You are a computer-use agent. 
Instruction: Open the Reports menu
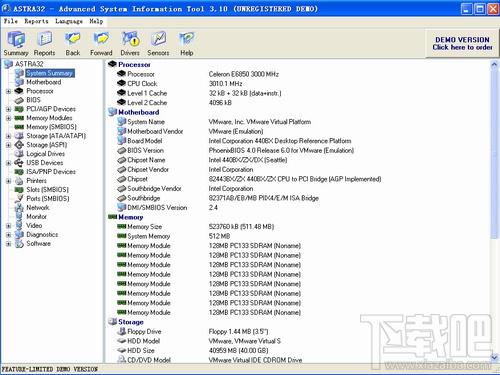[x=36, y=21]
